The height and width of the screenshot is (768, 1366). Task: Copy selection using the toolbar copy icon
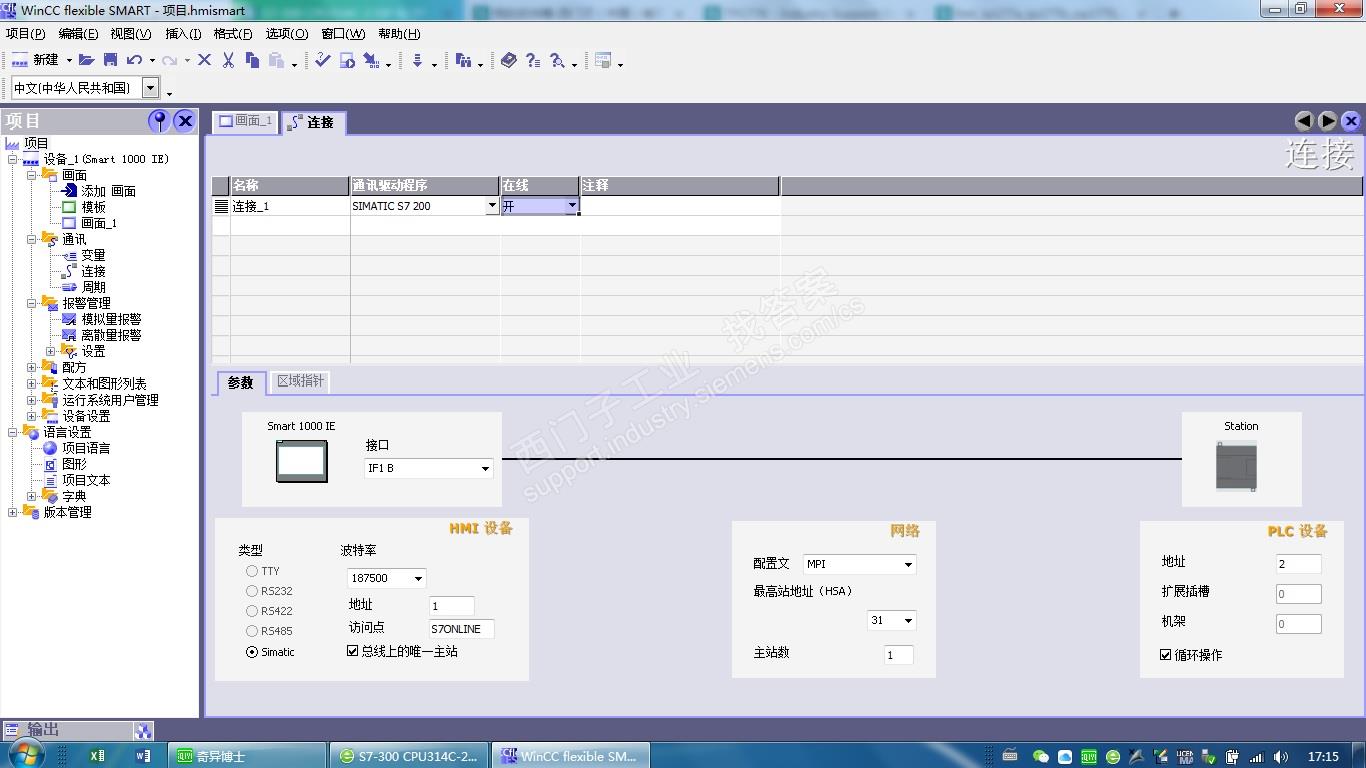[x=252, y=60]
